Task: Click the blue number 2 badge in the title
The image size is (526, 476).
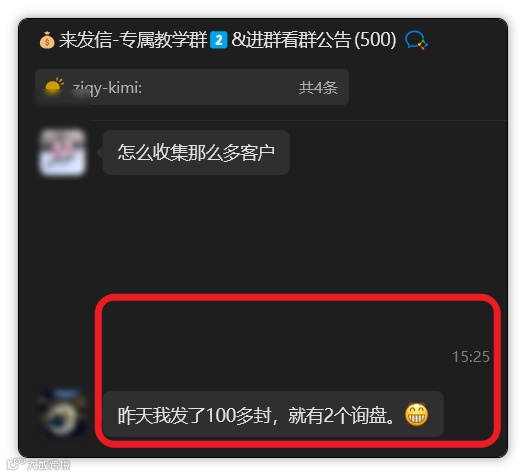Action: pos(219,40)
